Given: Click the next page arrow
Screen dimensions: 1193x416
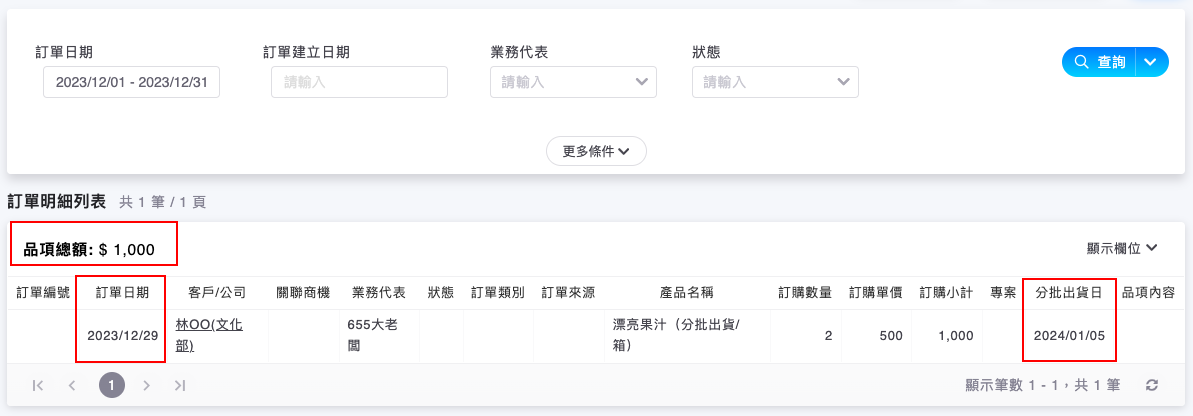Looking at the screenshot, I should point(146,385).
